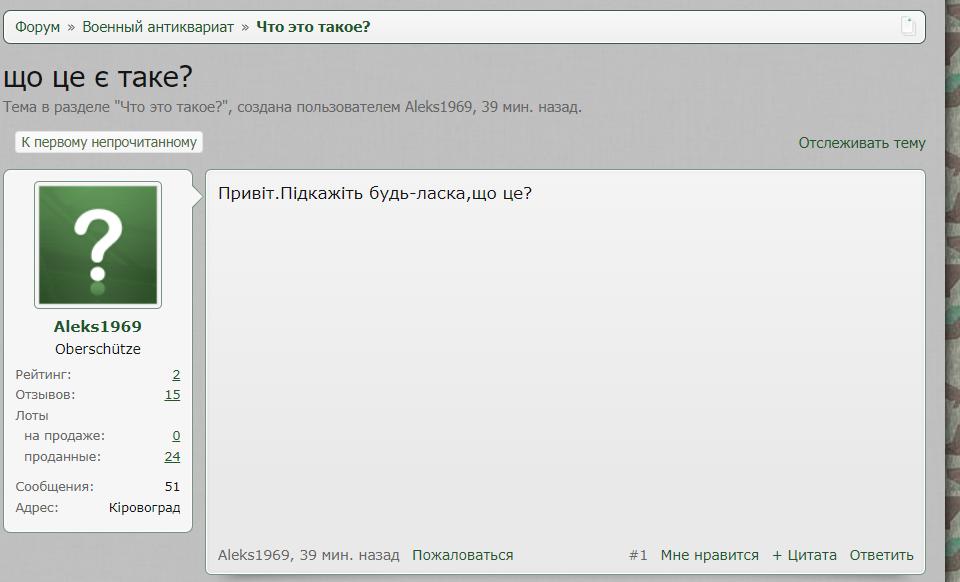Click the Отзывов: label
This screenshot has height=582, width=960.
[45, 395]
